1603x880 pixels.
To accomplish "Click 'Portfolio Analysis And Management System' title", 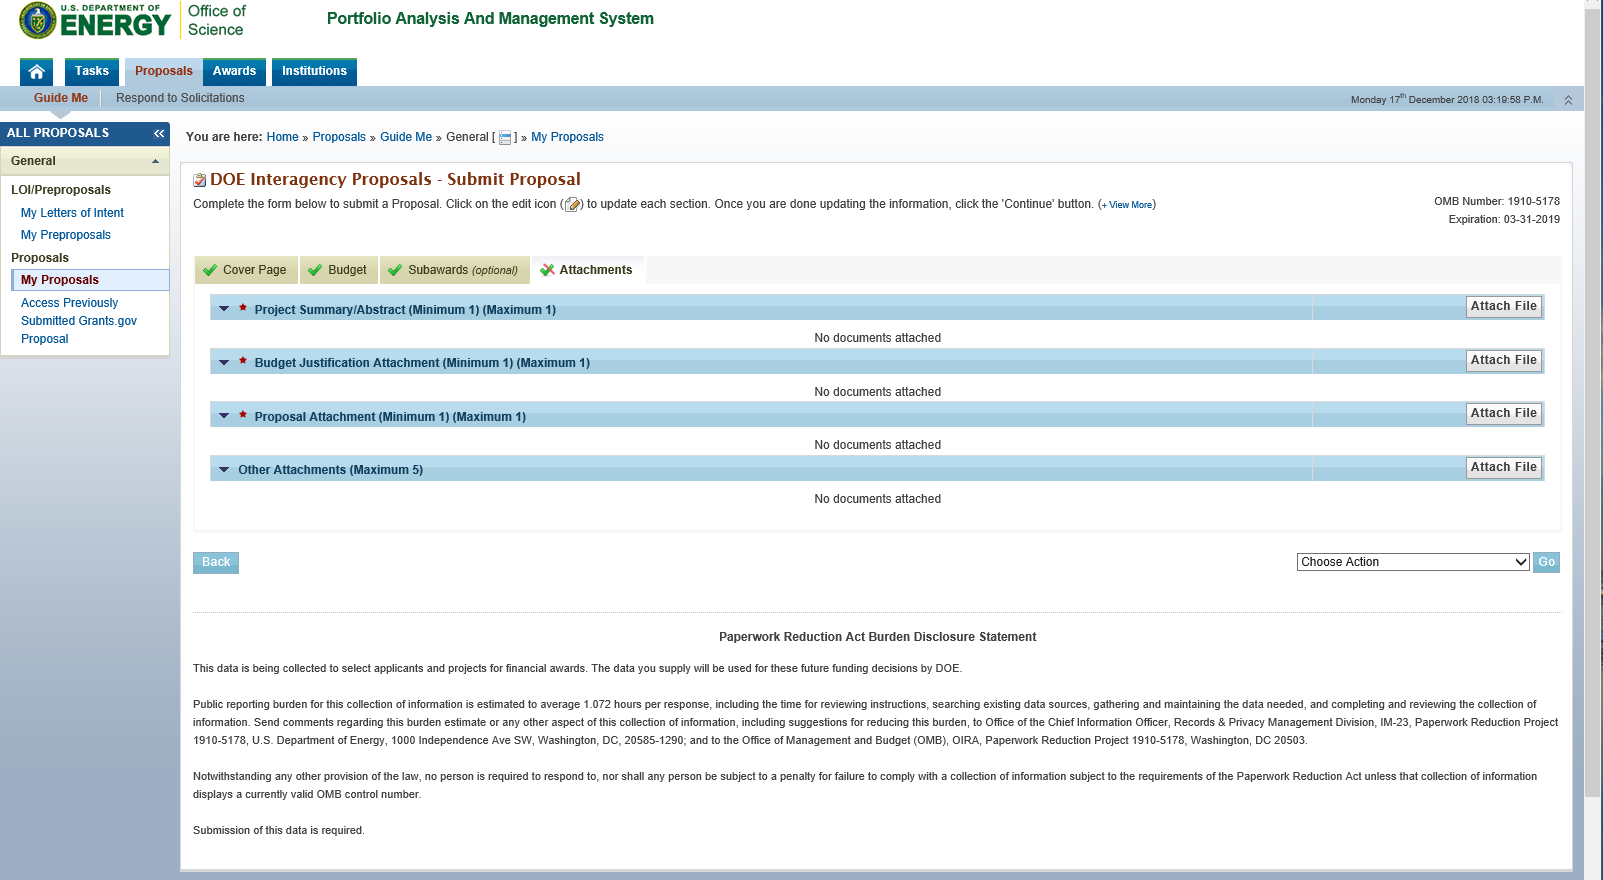I will (x=490, y=19).
